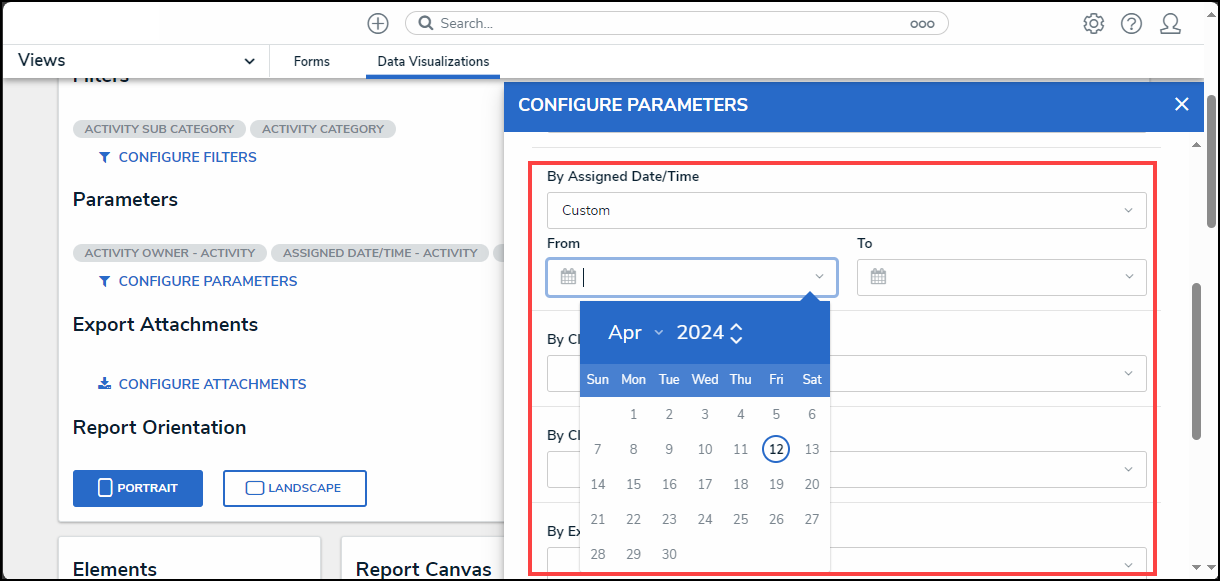Image resolution: width=1220 pixels, height=581 pixels.
Task: Open the Custom date range dropdown
Action: tap(847, 210)
